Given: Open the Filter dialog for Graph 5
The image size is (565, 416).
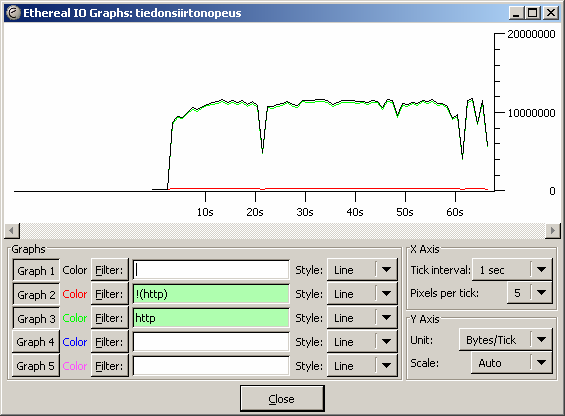Looking at the screenshot, I should [x=110, y=366].
